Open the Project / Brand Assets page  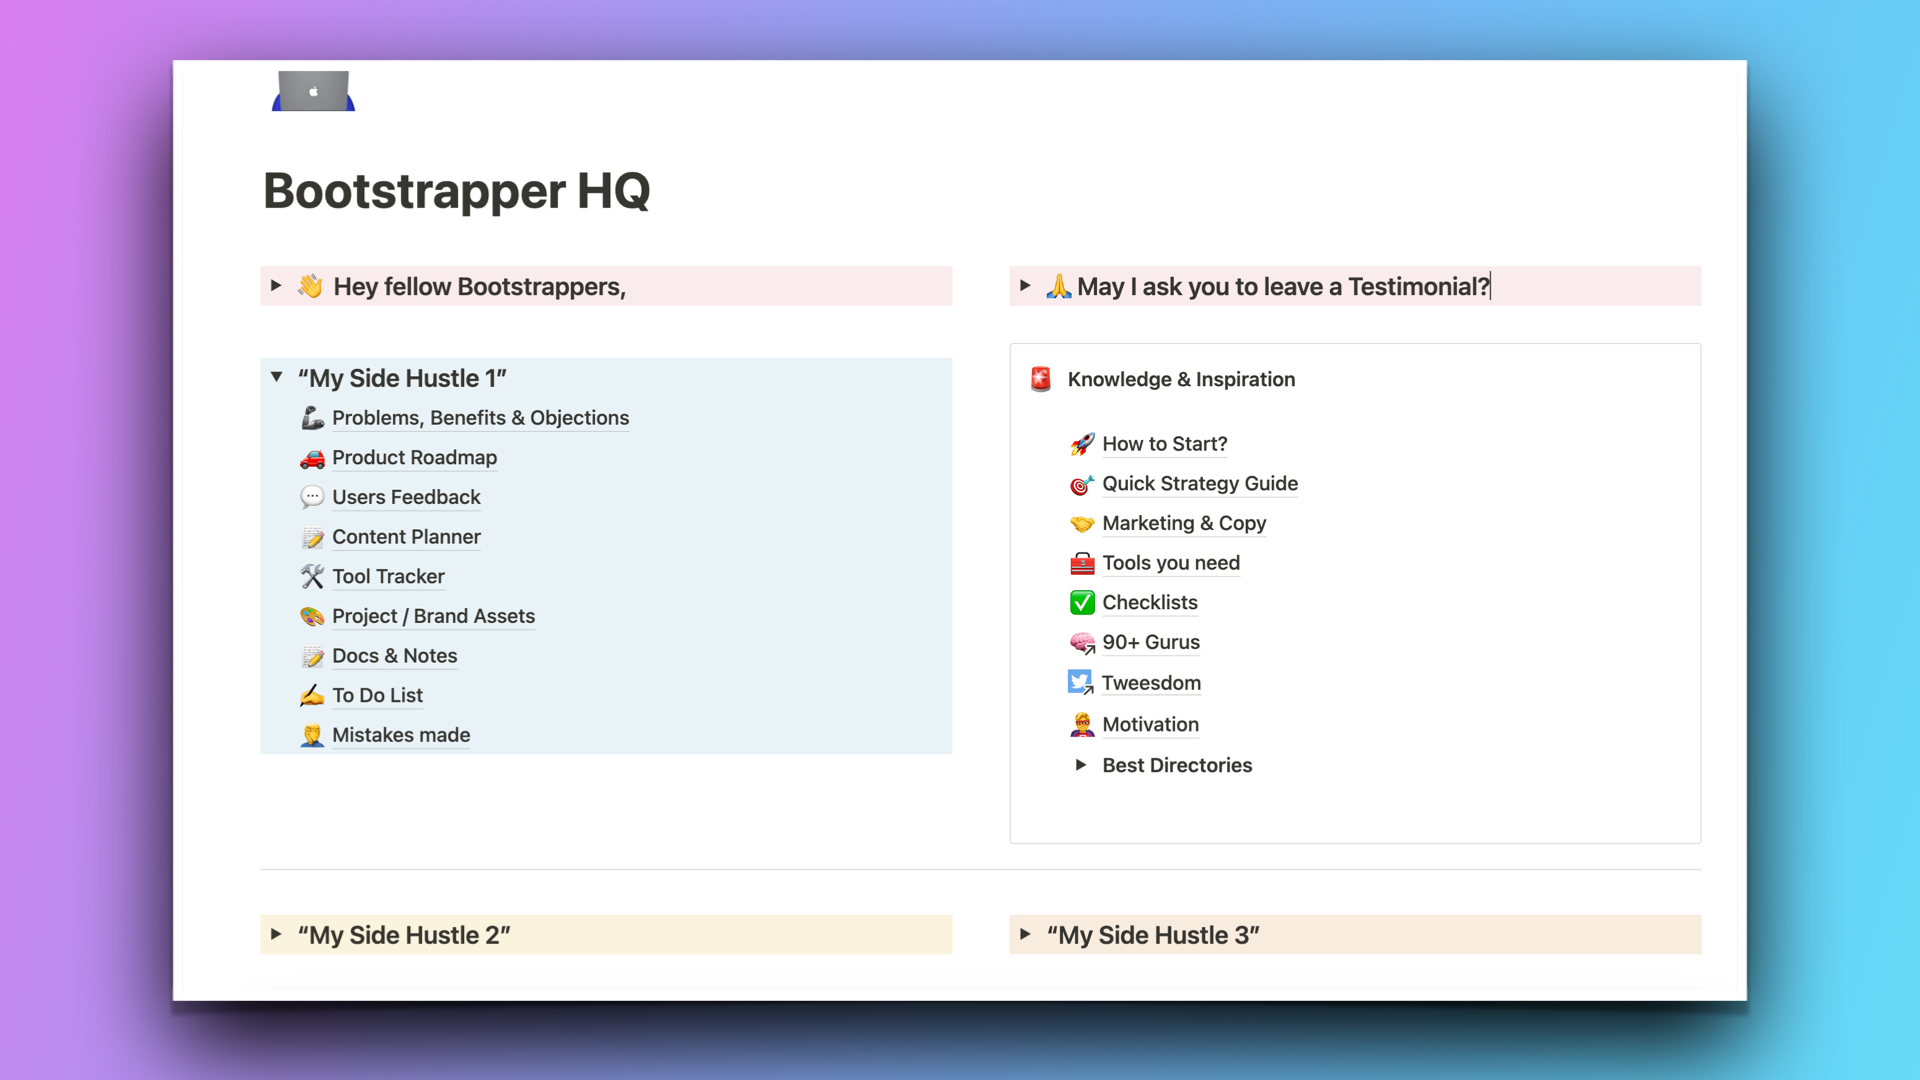(433, 616)
